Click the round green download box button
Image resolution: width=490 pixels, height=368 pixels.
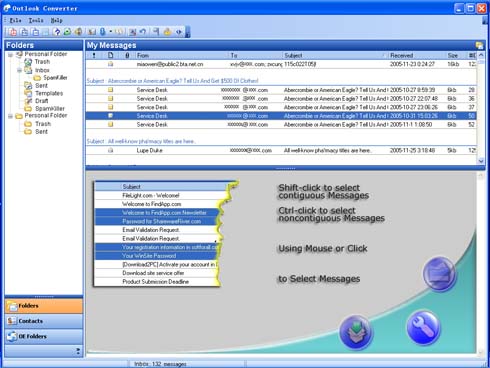click(x=356, y=332)
